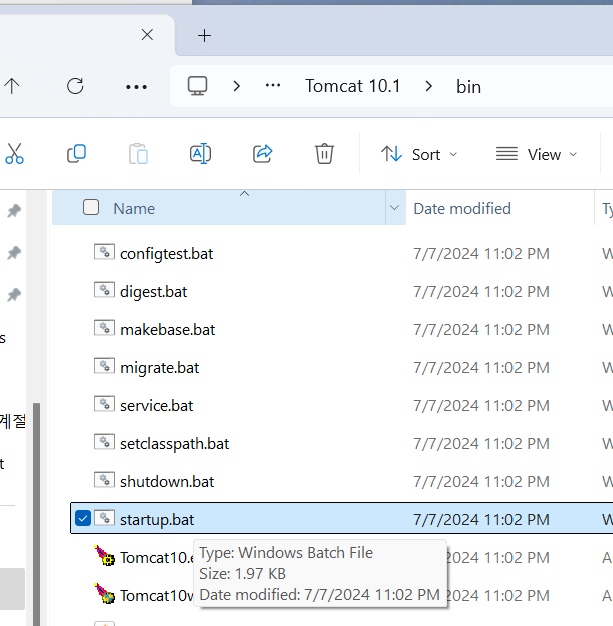Open the View dropdown menu
The width and height of the screenshot is (613, 626).
click(536, 155)
